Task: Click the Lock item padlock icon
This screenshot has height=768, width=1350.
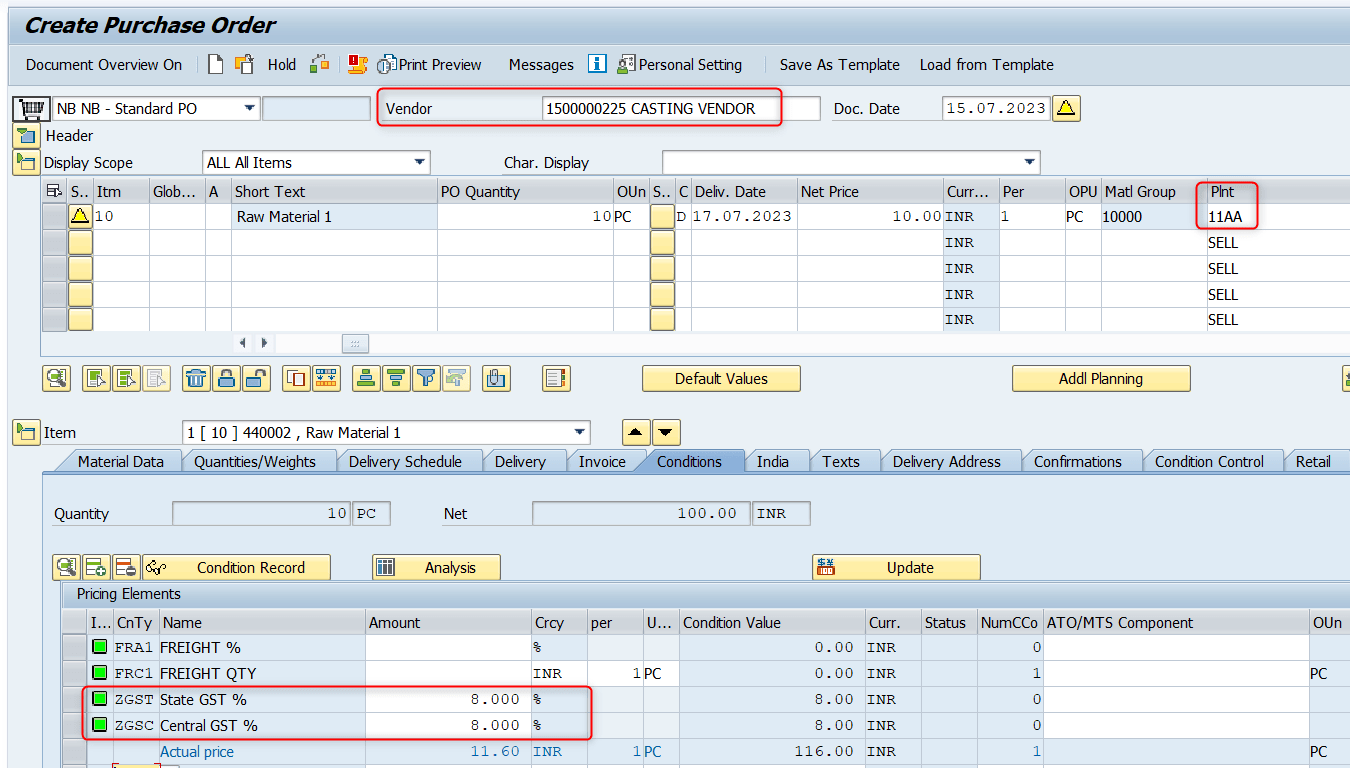Action: tap(227, 378)
